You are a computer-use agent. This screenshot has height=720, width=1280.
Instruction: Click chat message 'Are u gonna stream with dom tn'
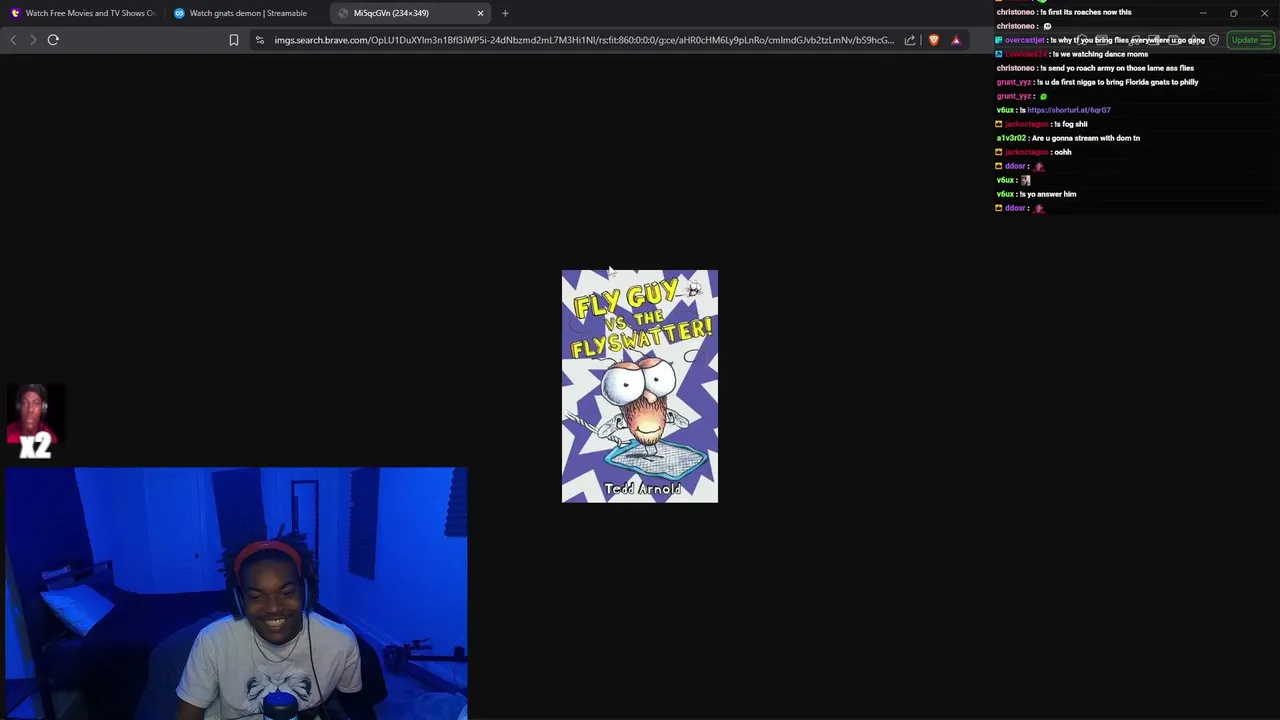1086,138
